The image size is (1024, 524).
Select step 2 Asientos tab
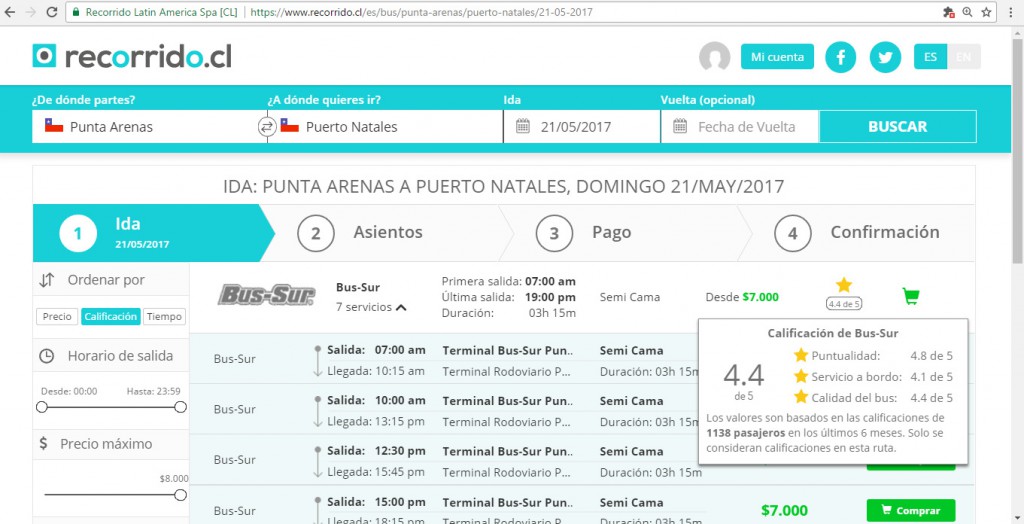[388, 233]
